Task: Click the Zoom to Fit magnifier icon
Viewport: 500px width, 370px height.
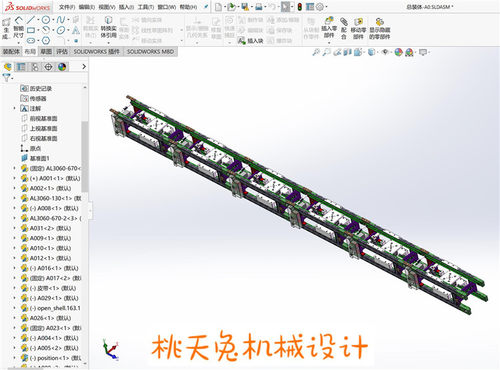Action: 315,52
